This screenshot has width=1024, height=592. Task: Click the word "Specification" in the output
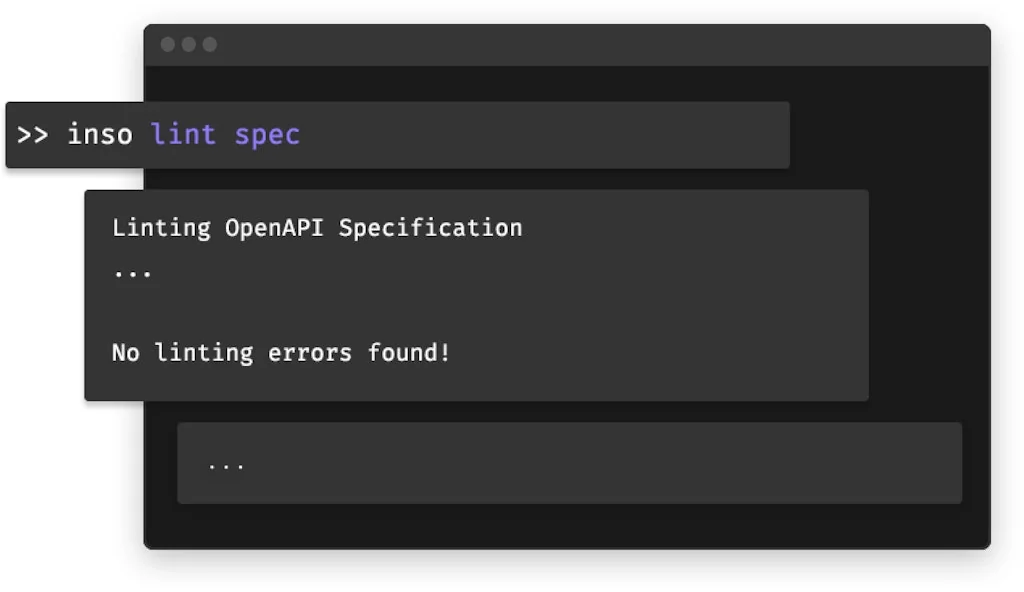(x=430, y=228)
